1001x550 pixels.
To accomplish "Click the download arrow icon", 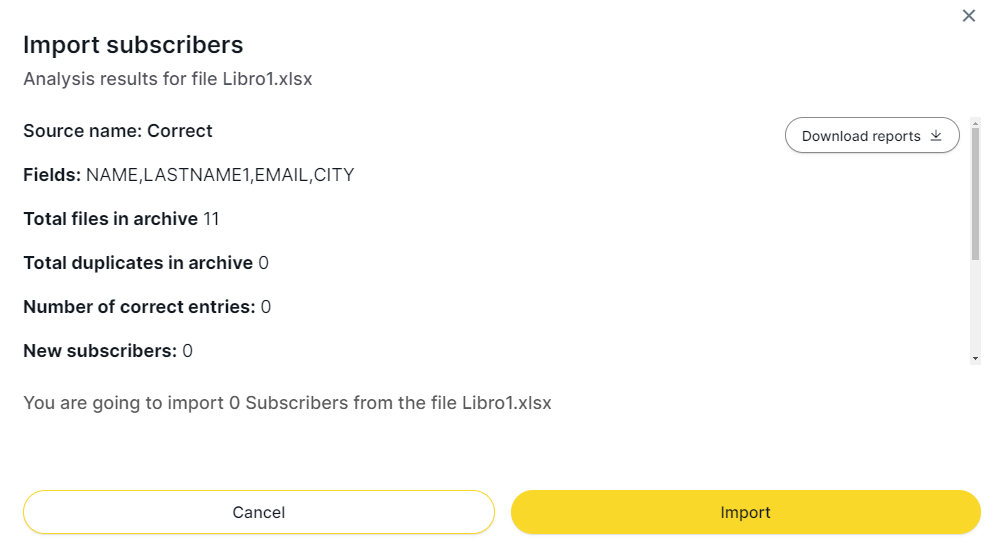I will pos(936,136).
